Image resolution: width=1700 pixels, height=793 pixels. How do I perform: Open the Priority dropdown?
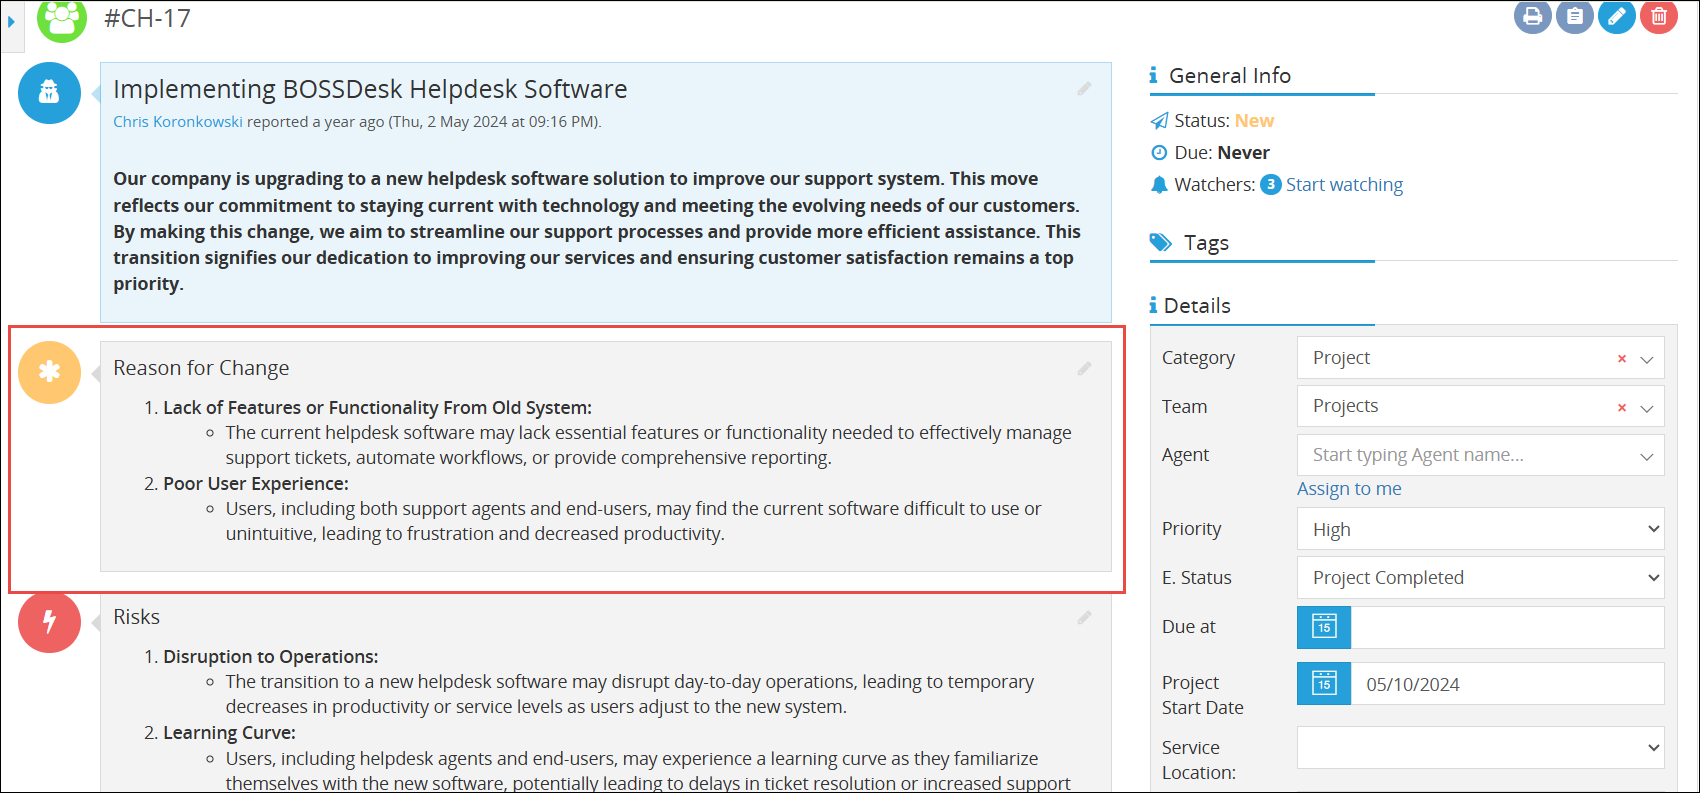click(x=1481, y=529)
